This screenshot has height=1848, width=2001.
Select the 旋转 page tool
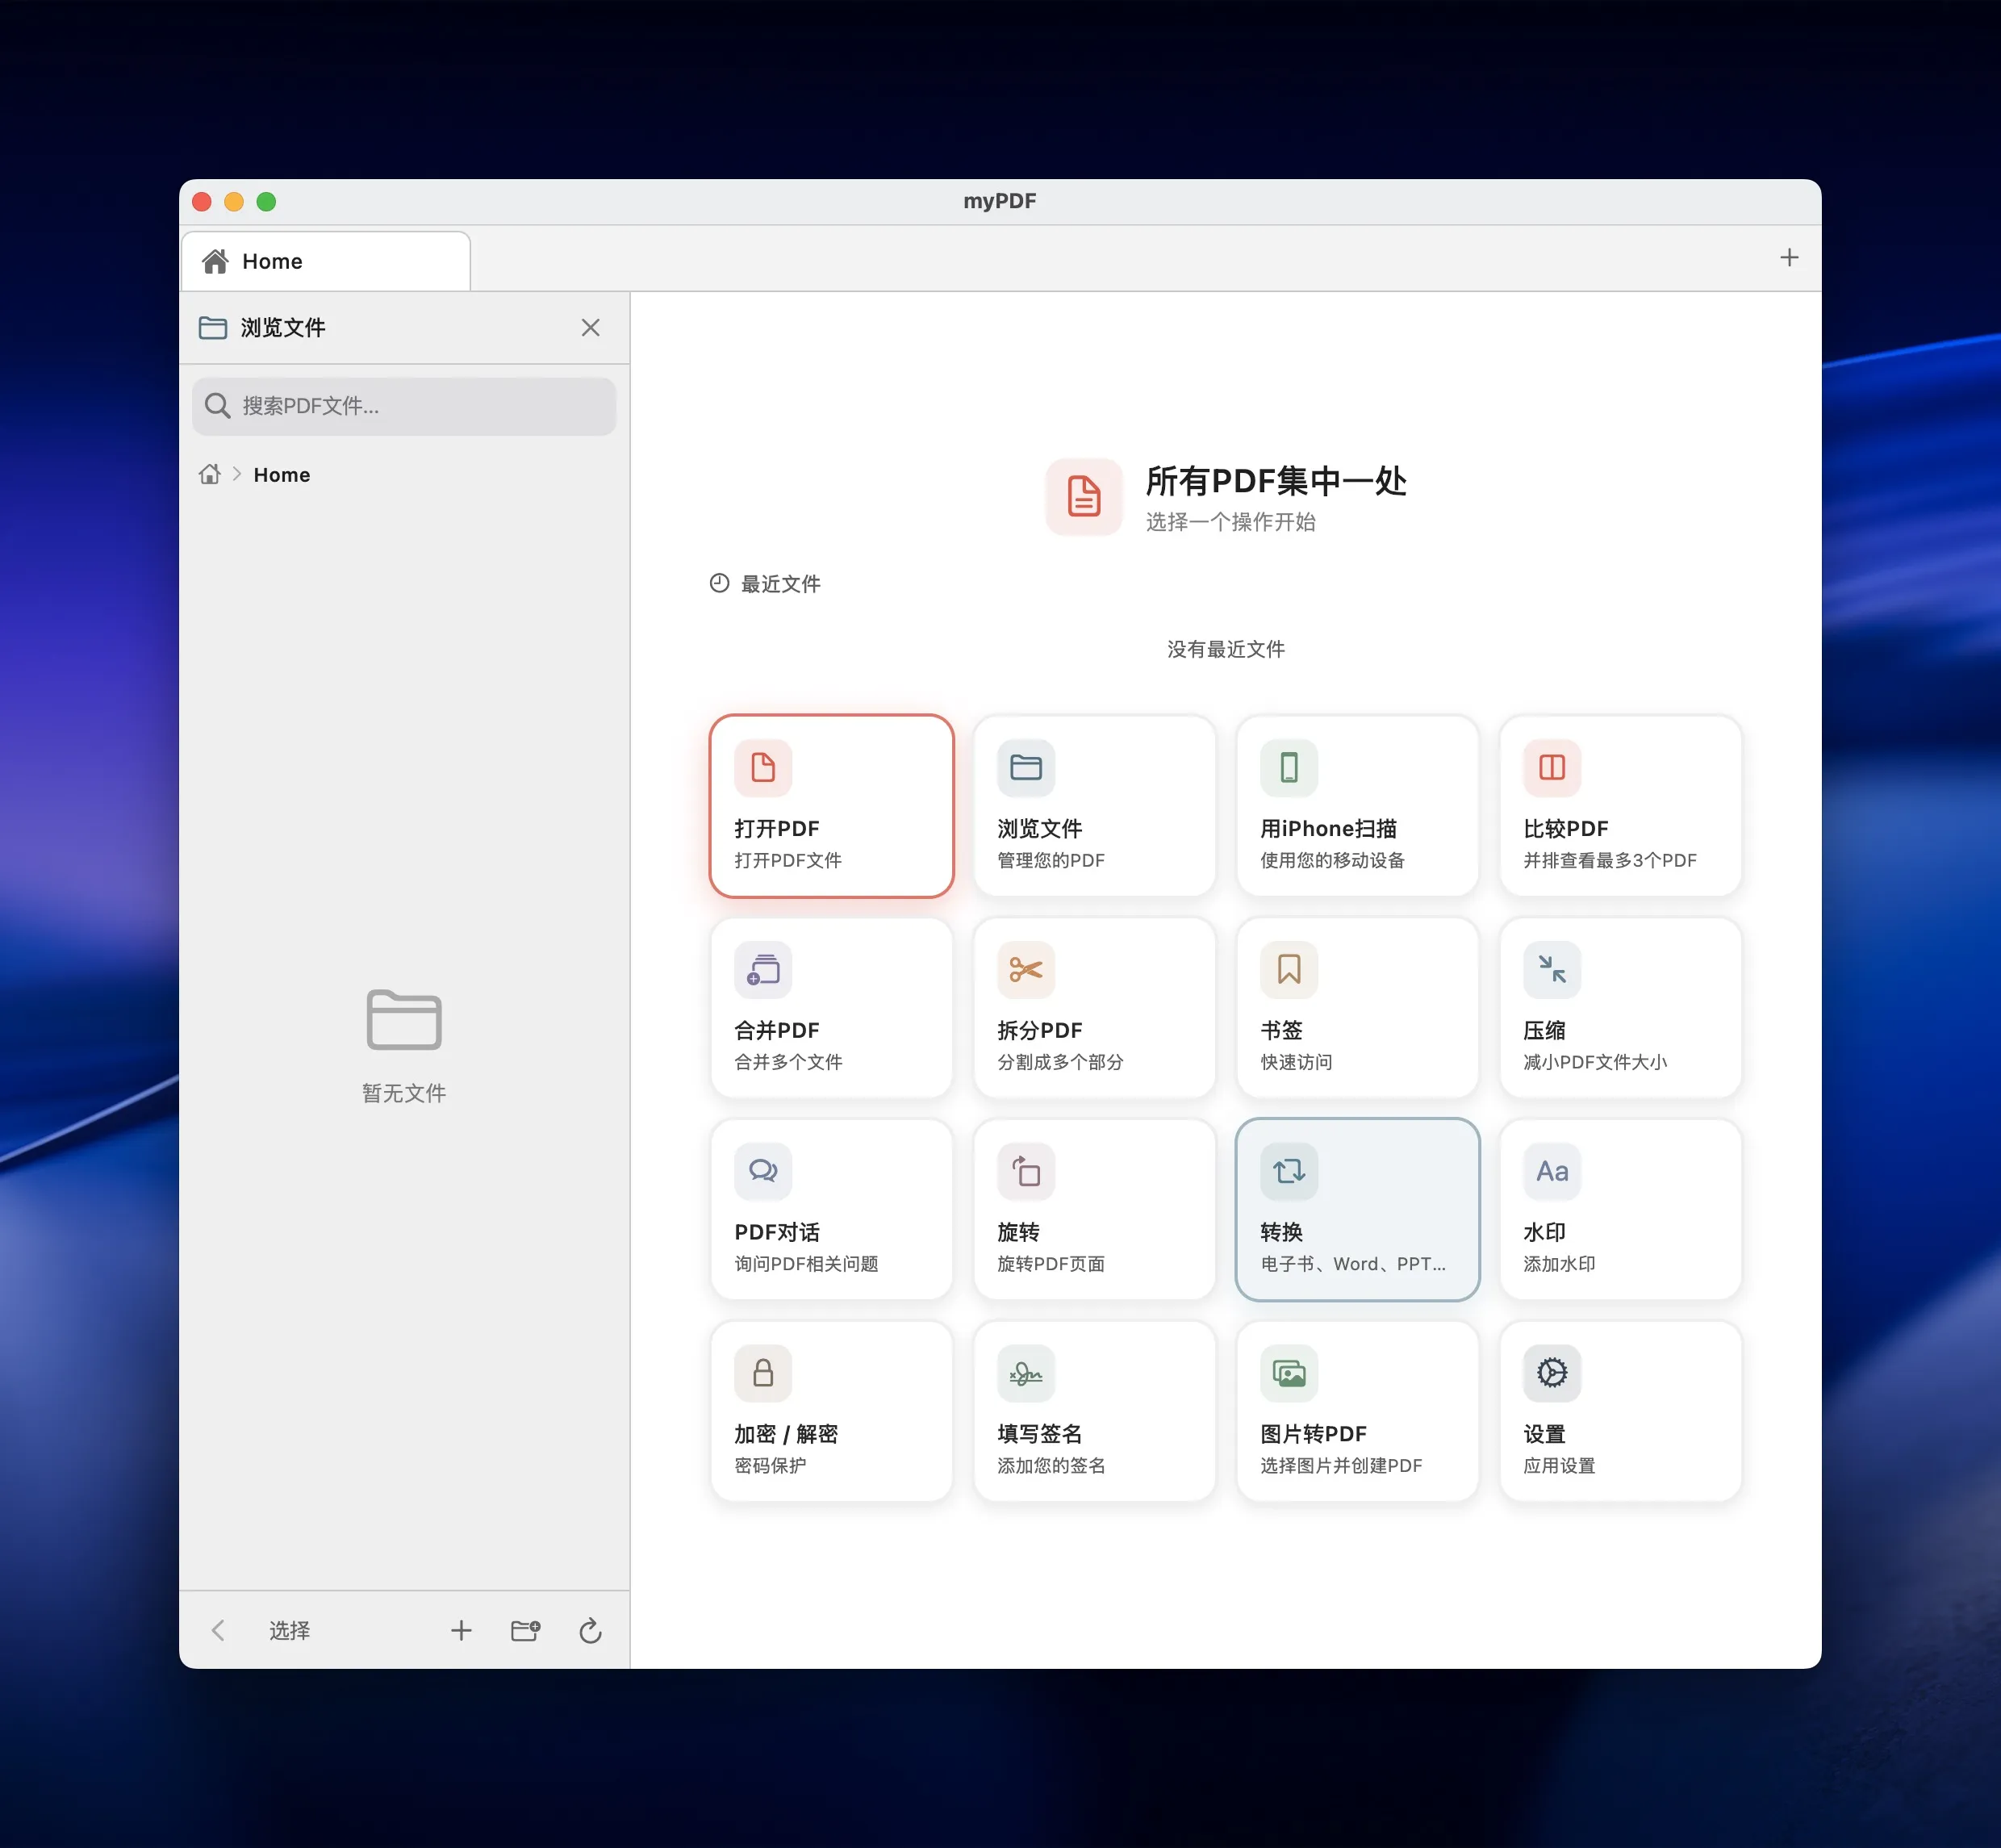[x=1094, y=1210]
